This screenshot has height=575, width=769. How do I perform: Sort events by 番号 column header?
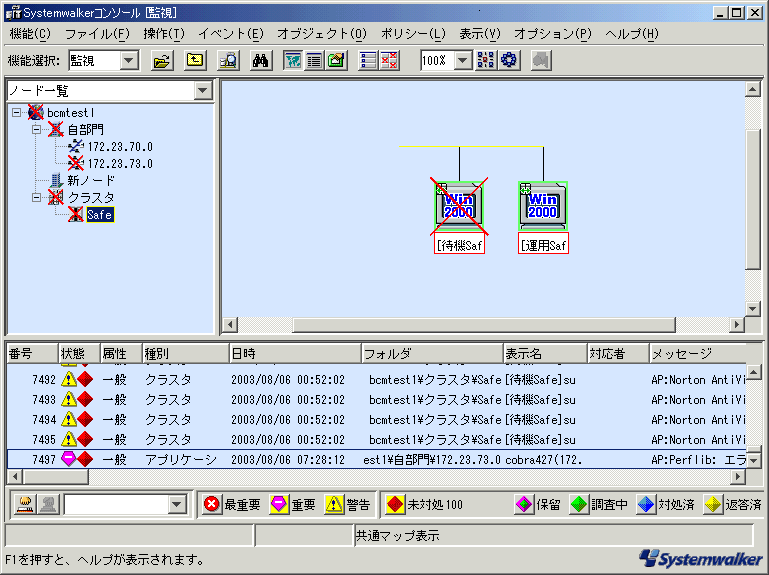pos(32,353)
